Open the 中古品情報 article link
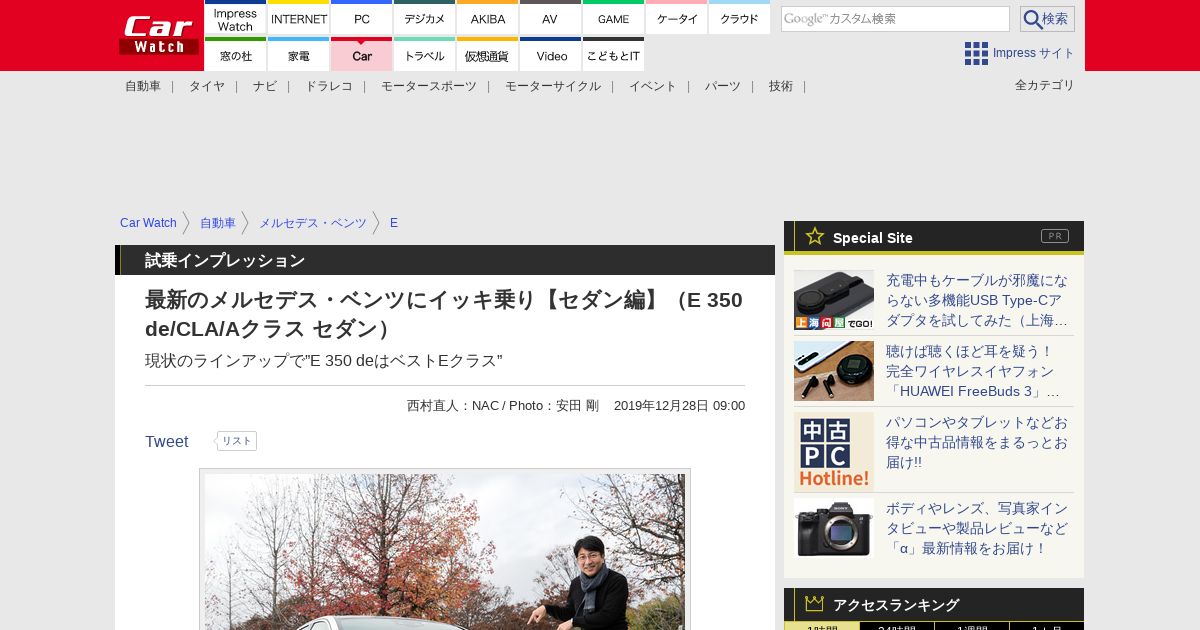Screen dimensions: 1200x630 point(977,442)
